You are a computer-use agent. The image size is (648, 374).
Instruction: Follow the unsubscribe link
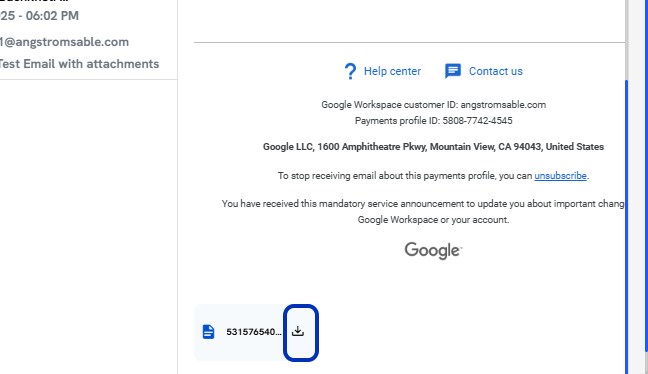[x=560, y=176]
